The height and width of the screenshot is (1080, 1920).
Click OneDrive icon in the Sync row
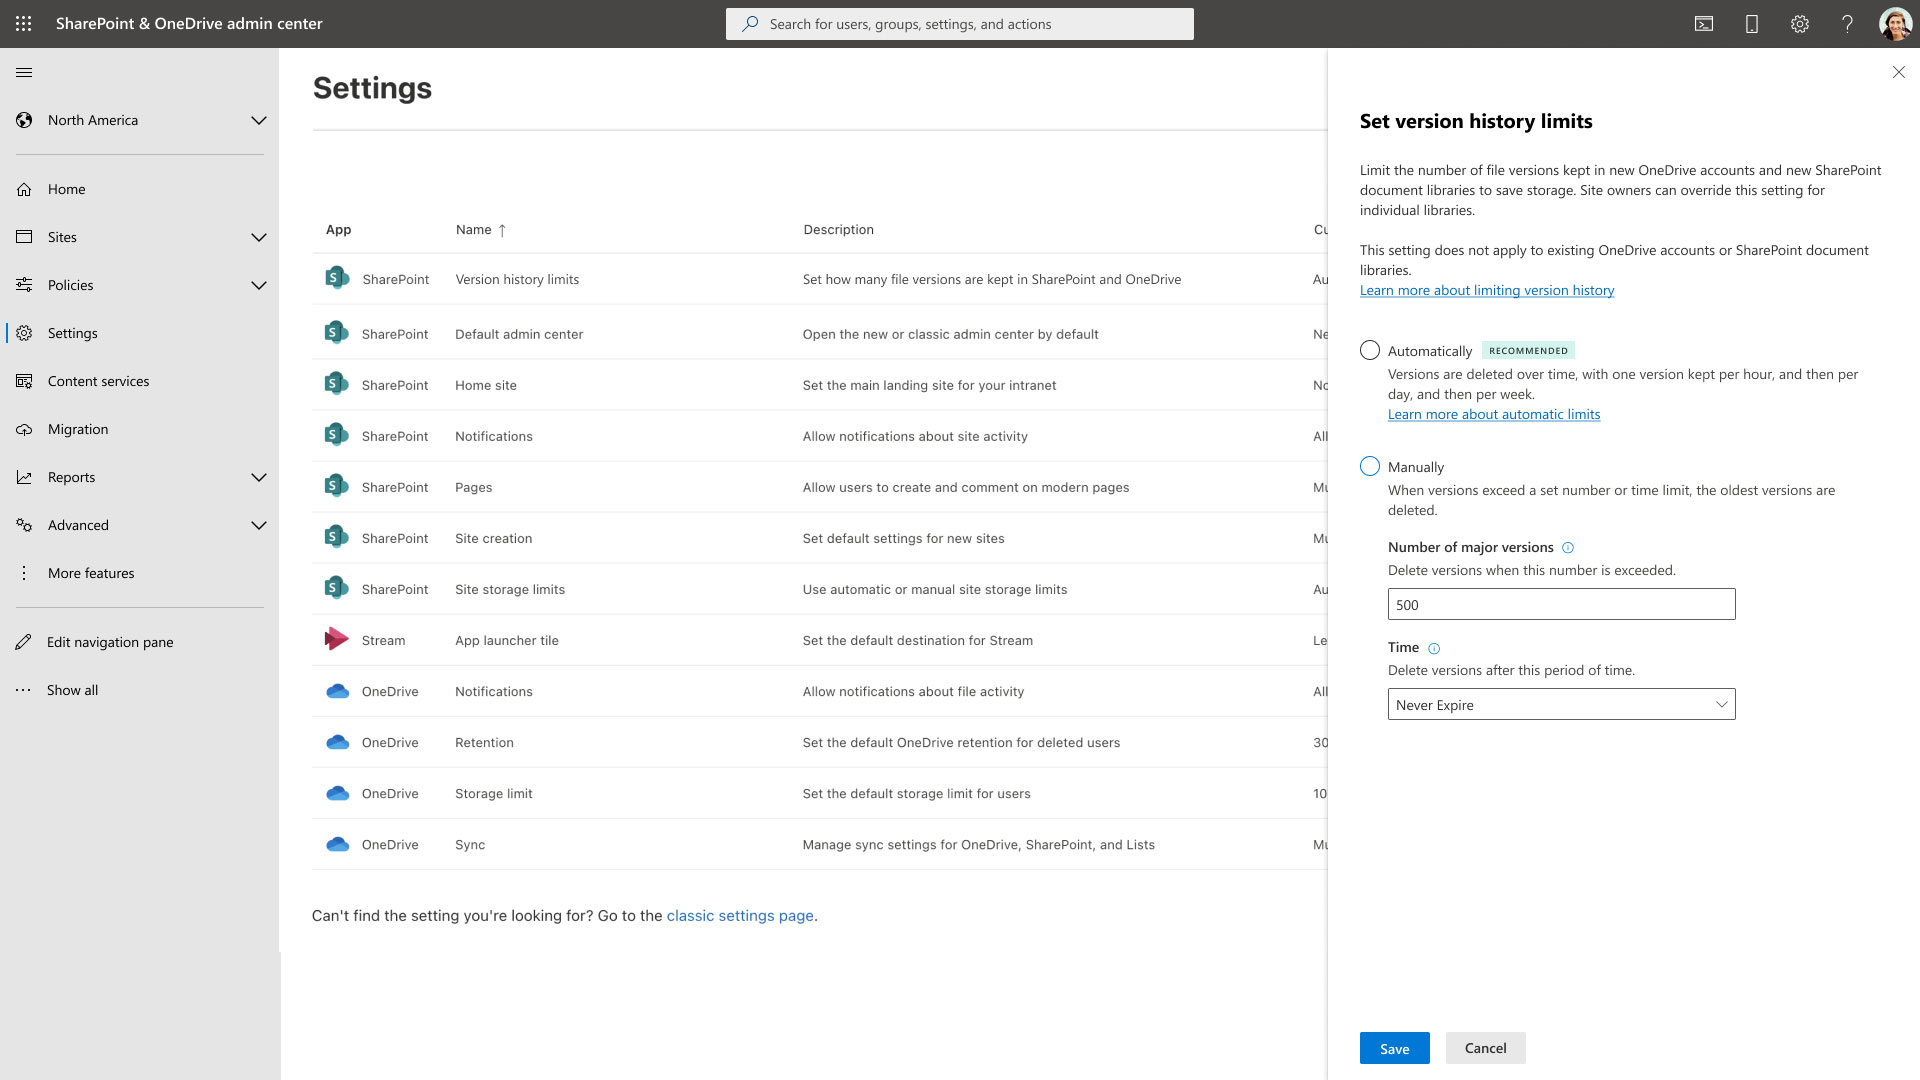click(337, 844)
